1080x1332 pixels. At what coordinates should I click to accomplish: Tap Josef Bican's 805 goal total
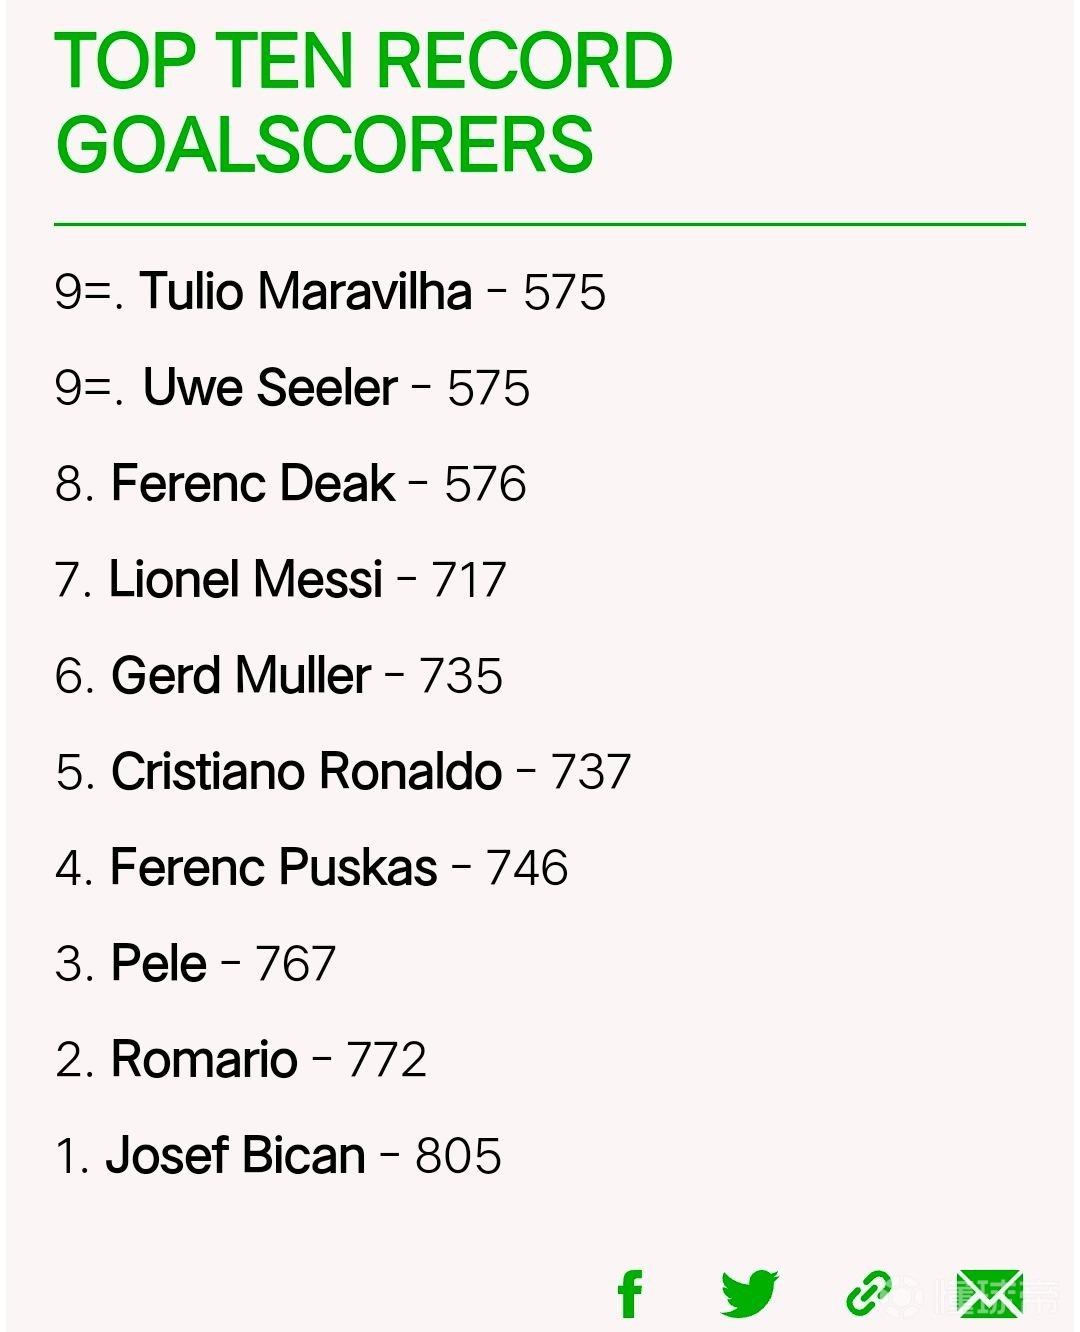click(x=458, y=1157)
